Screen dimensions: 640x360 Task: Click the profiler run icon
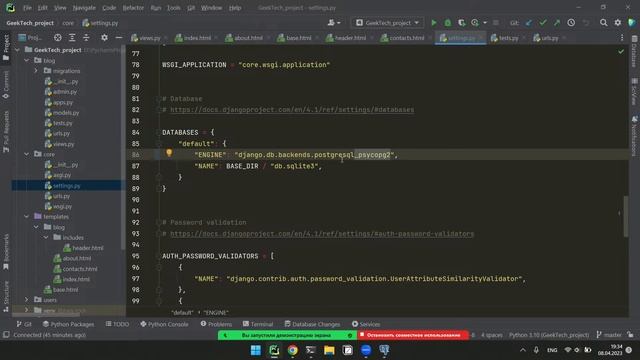pos(475,23)
